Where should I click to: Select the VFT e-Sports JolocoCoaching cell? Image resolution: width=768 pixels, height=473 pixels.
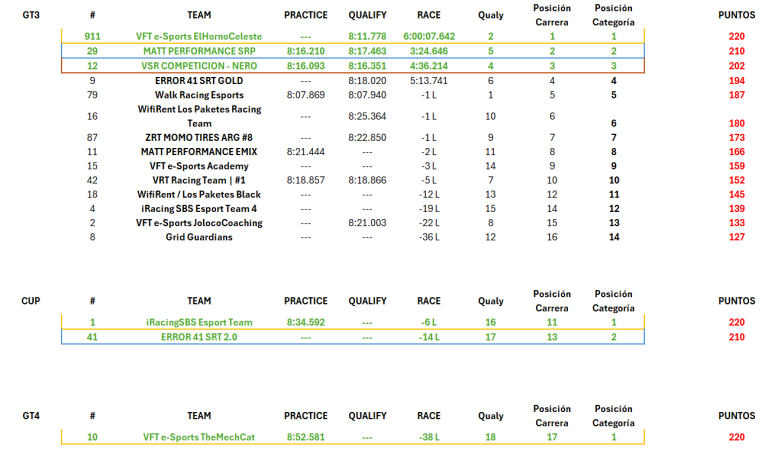click(x=199, y=222)
